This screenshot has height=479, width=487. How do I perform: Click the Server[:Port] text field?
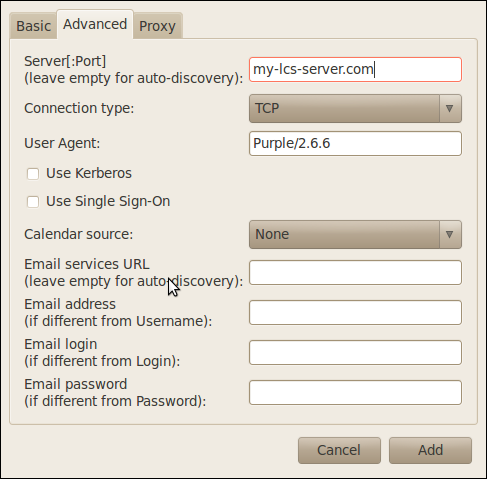[x=355, y=69]
